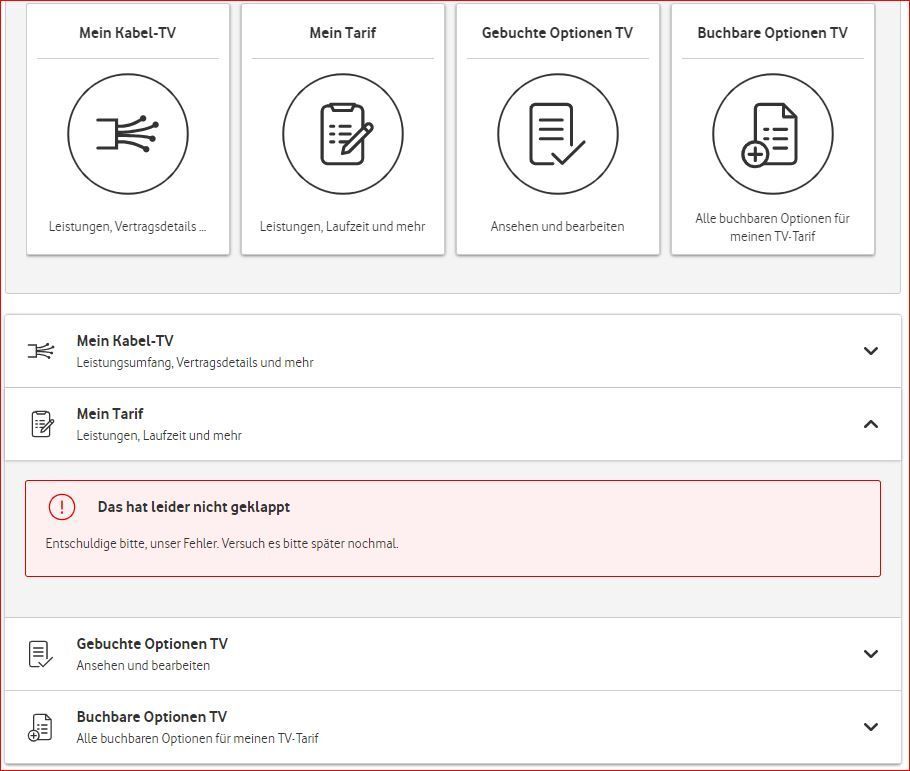Click the small checked document icon in the Gebuchte Optionen row
The height and width of the screenshot is (771, 910).
(x=41, y=654)
